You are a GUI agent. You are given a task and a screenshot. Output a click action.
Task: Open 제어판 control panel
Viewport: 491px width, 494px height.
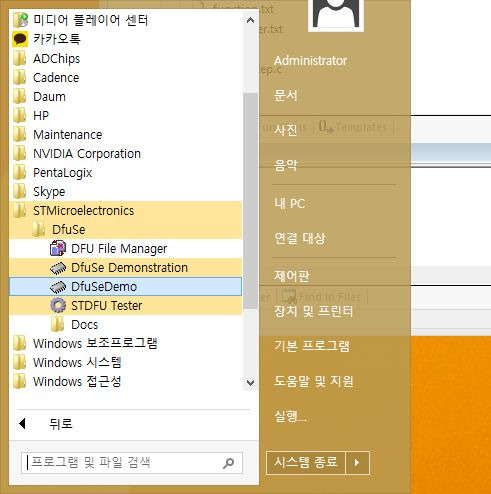(x=292, y=276)
